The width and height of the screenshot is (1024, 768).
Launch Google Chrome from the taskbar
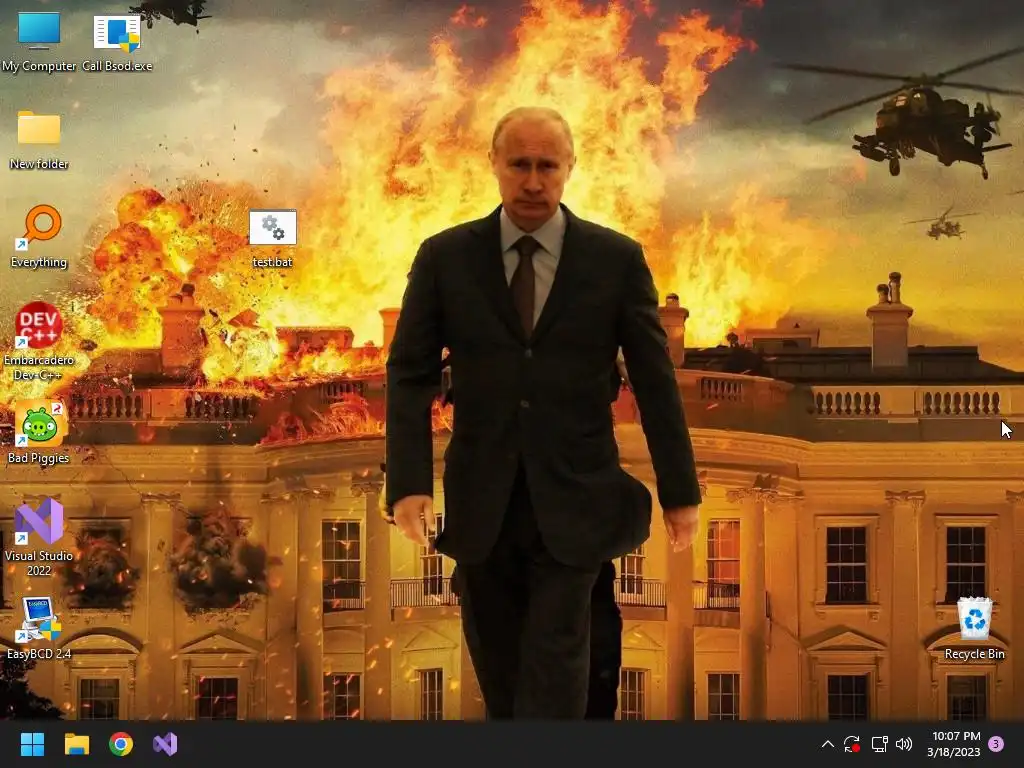click(x=121, y=744)
